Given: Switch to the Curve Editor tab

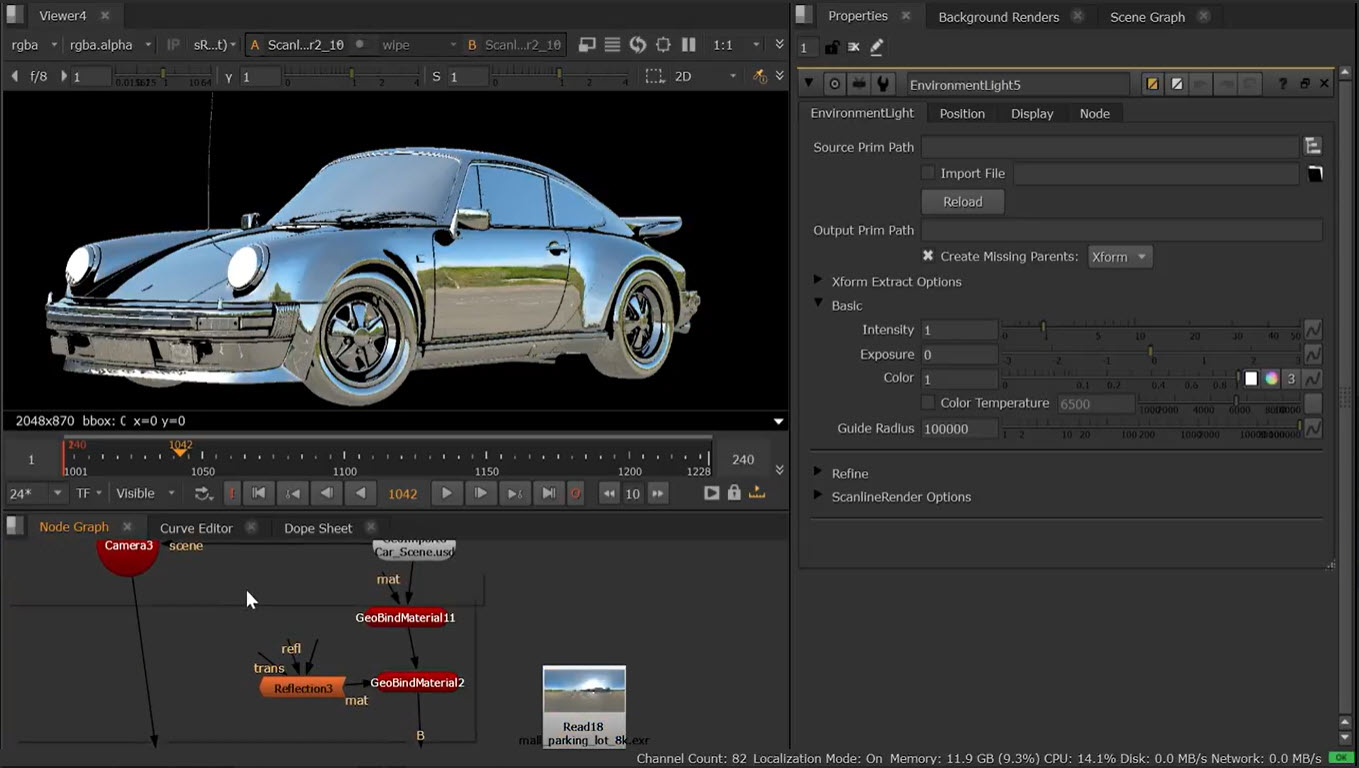Looking at the screenshot, I should pyautogui.click(x=196, y=528).
